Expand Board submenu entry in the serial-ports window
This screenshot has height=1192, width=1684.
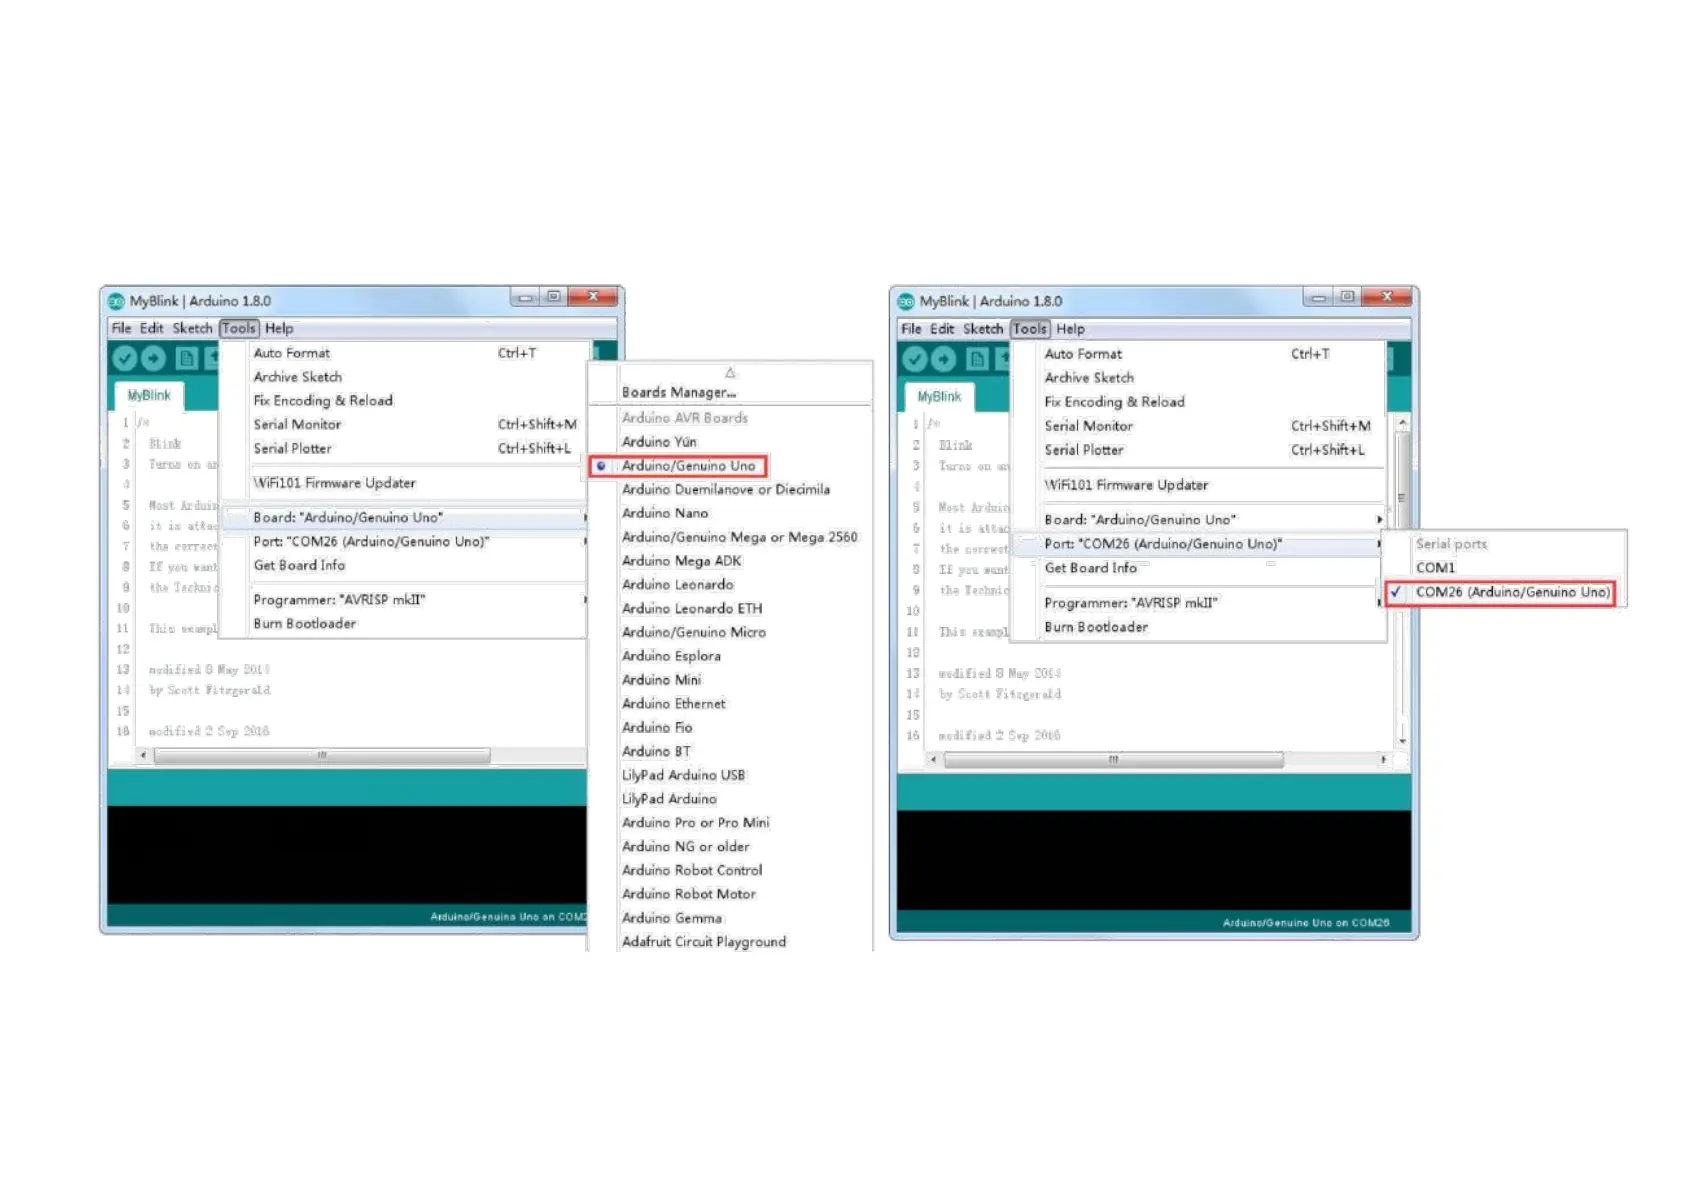point(1198,520)
